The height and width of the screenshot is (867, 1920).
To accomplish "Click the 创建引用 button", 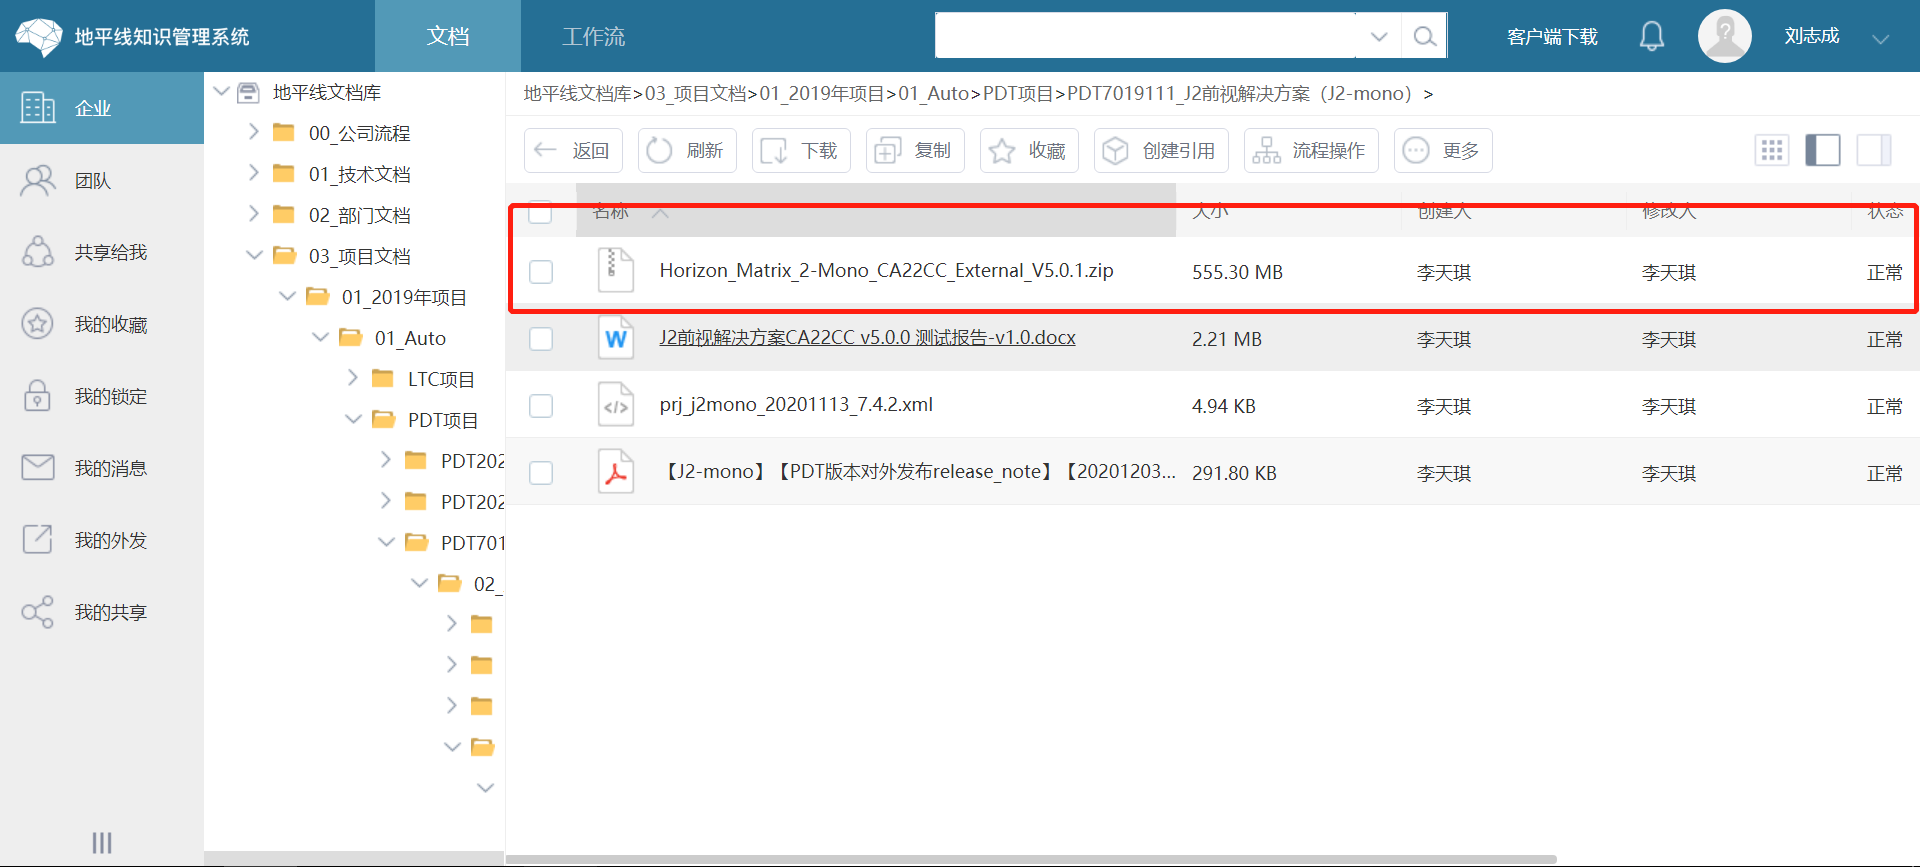I will pyautogui.click(x=1161, y=150).
